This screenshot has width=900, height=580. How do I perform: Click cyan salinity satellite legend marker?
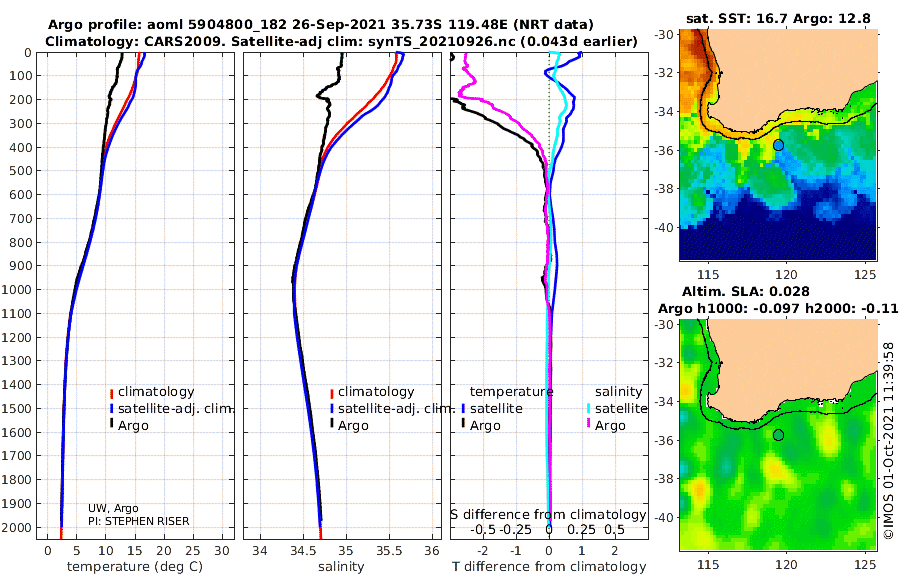pos(588,409)
